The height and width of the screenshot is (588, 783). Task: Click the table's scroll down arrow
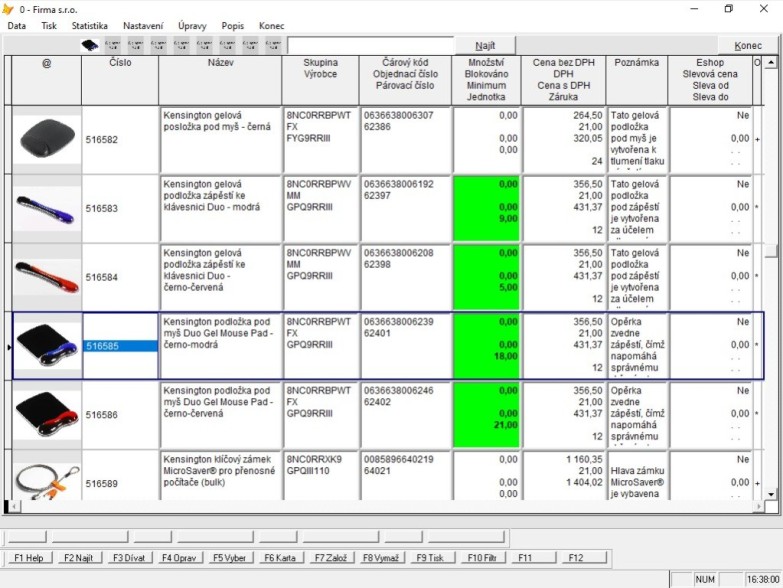click(x=771, y=494)
